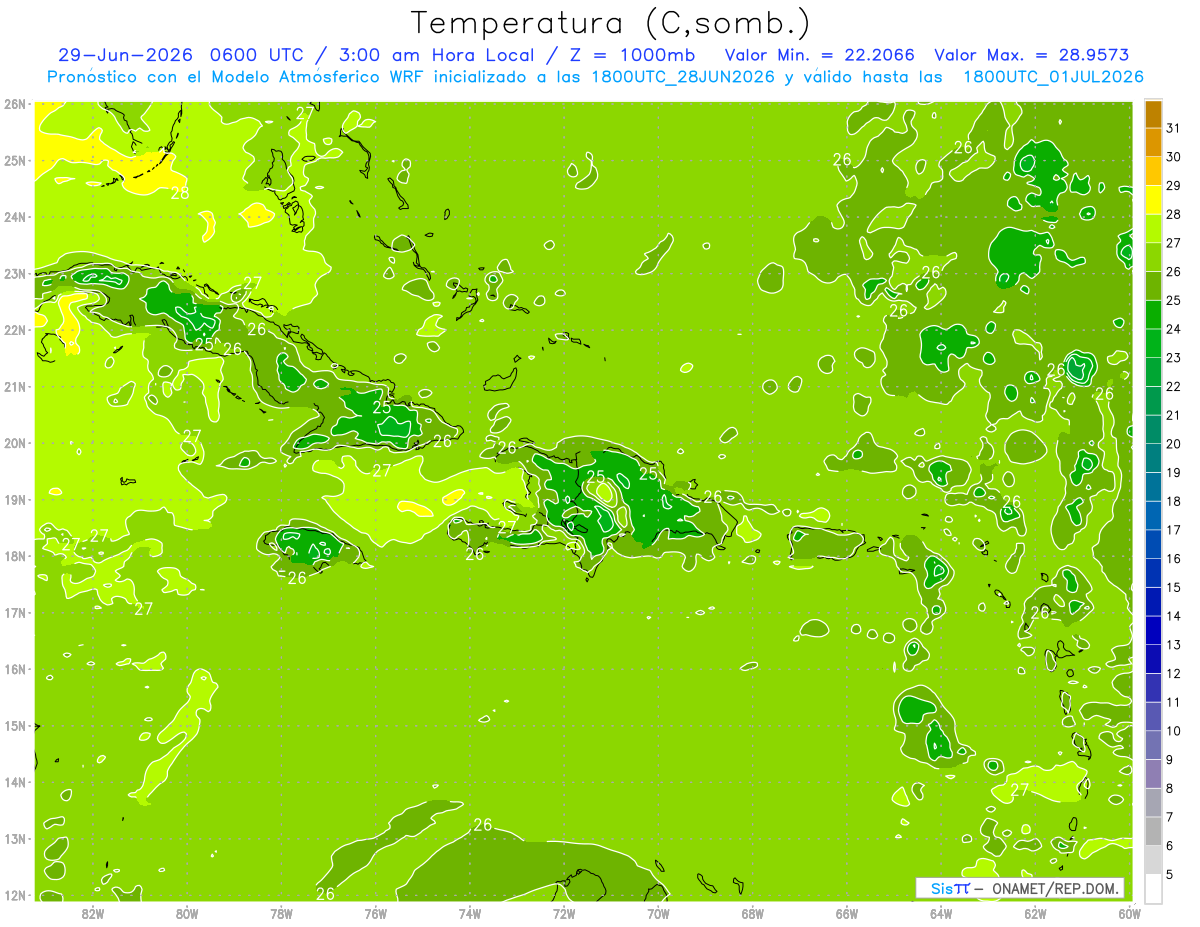Click the longitude label "68W"

753,913
